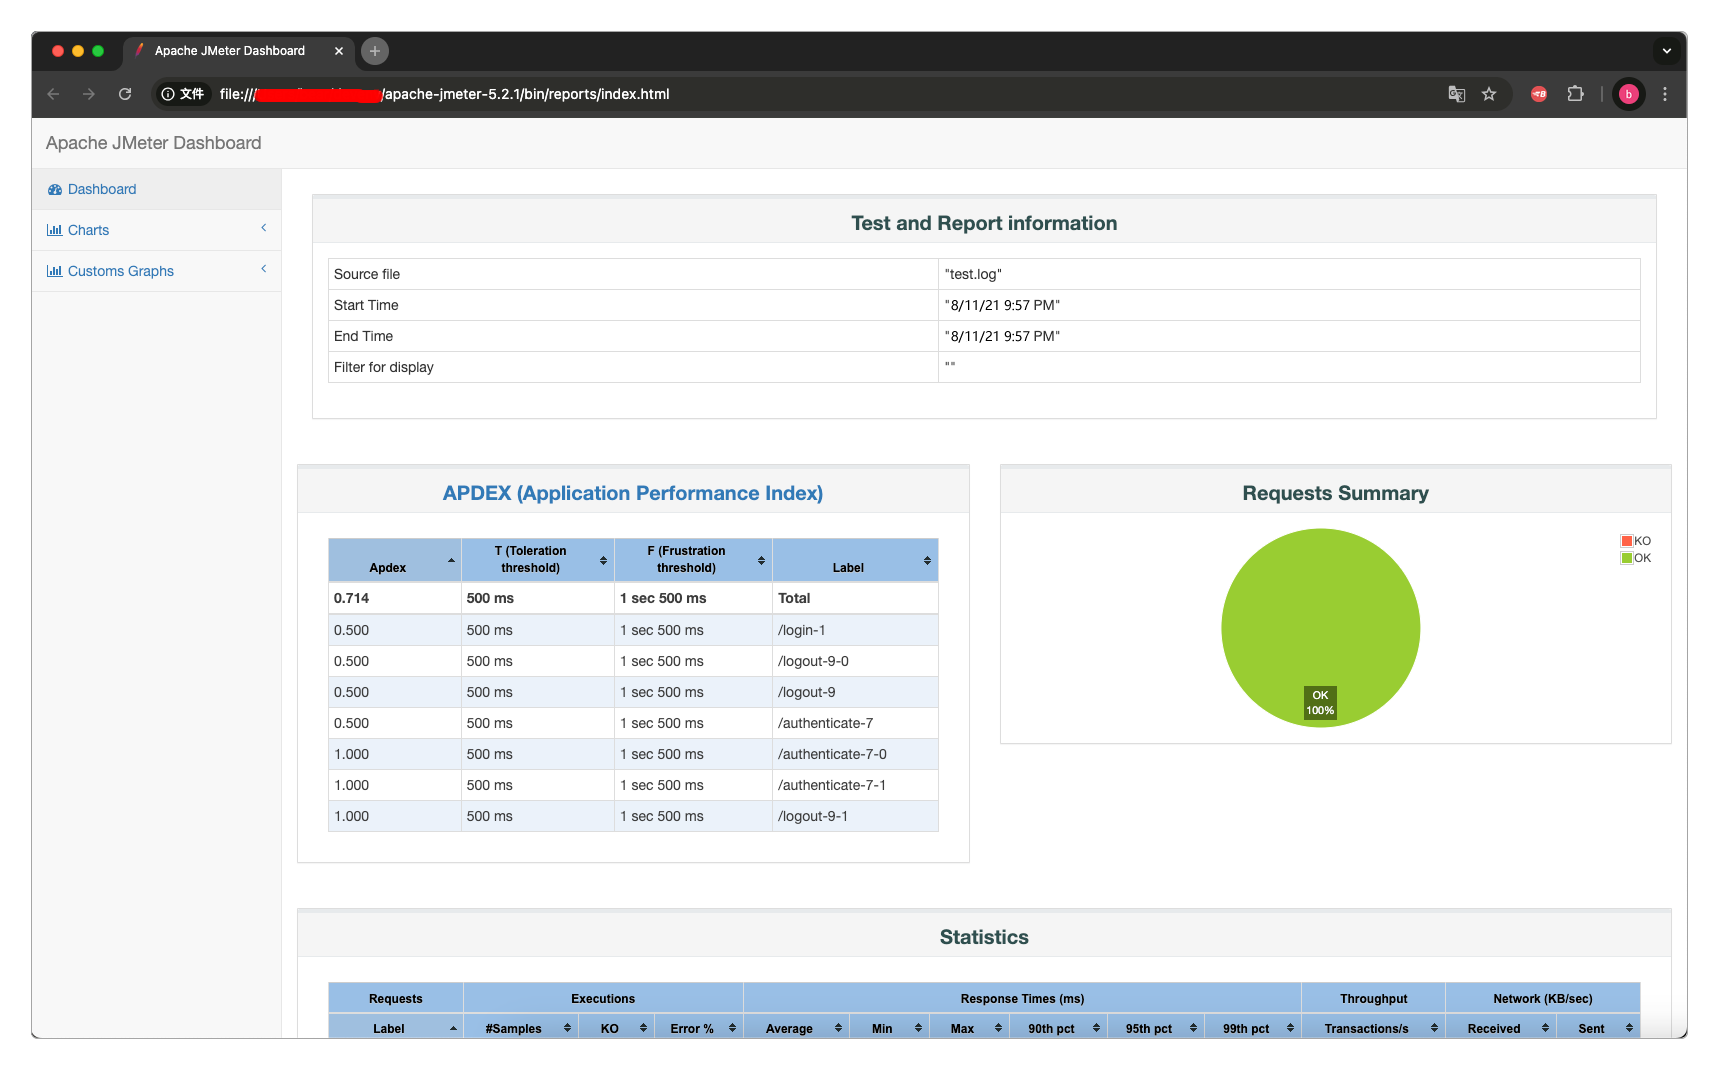Toggle KO series in pie legend
The height and width of the screenshot is (1069, 1718).
click(1636, 541)
